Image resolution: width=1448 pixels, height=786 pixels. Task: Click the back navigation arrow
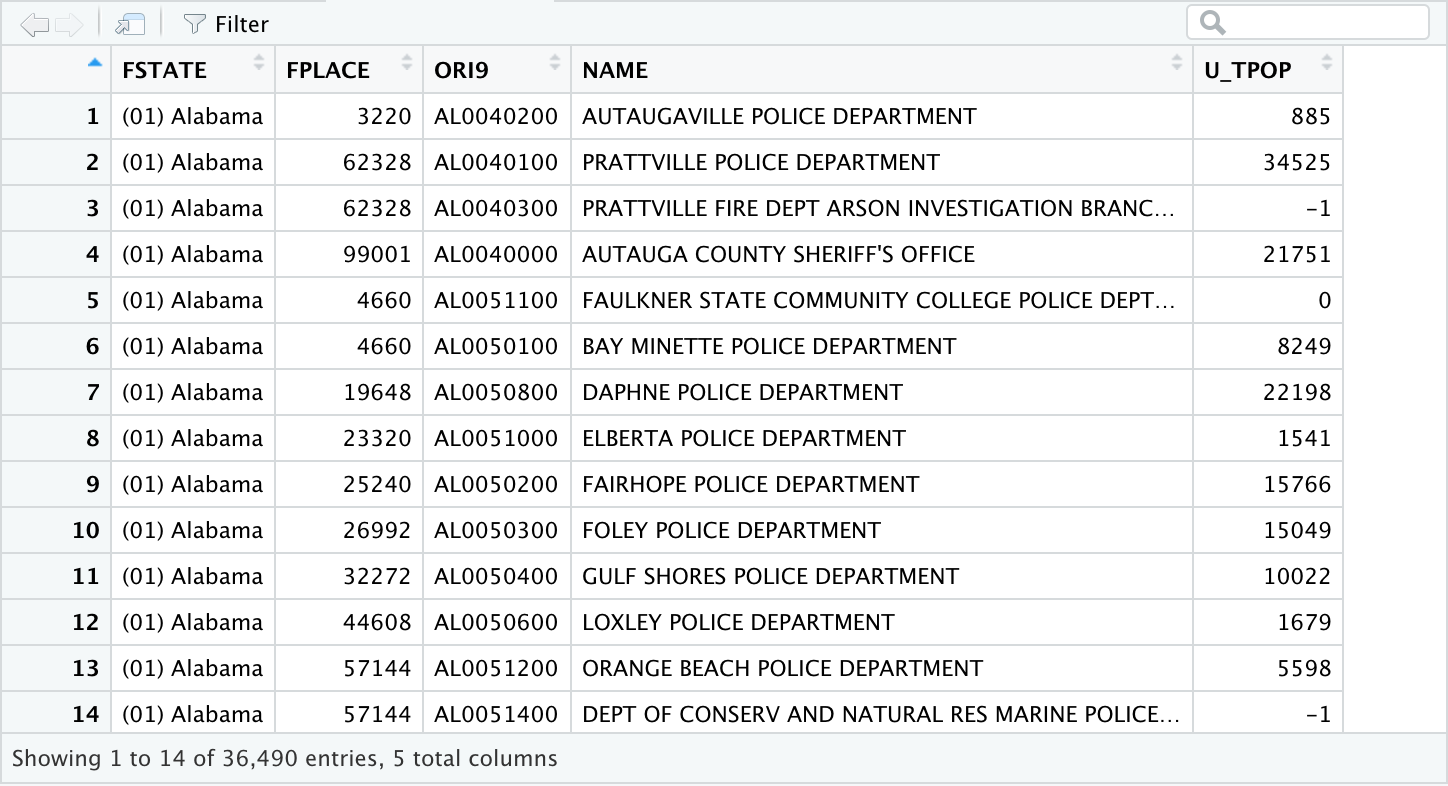pyautogui.click(x=33, y=23)
